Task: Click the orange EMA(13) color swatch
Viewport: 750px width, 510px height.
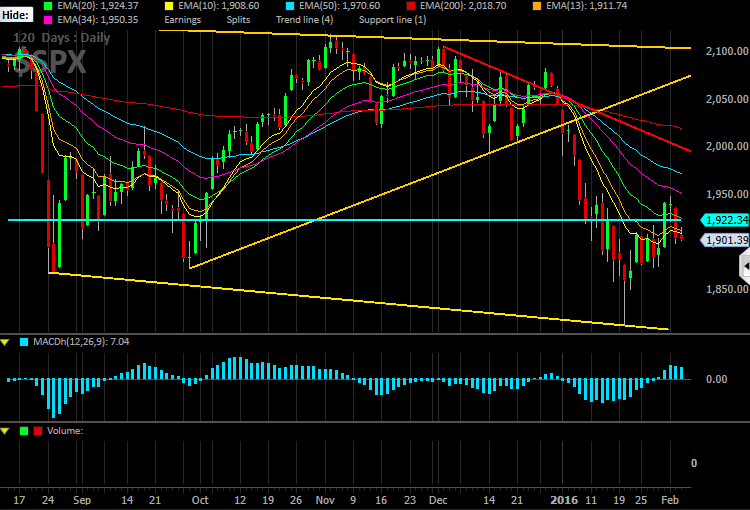Action: click(x=537, y=6)
